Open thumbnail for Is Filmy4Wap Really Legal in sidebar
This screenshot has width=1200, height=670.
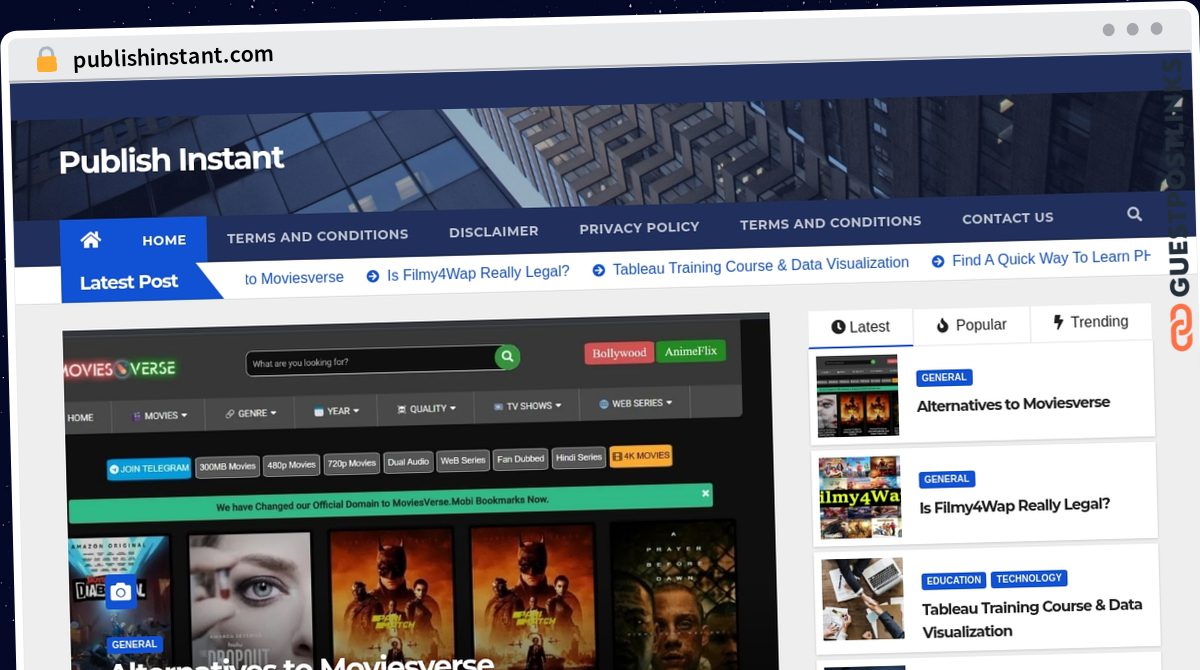point(860,497)
